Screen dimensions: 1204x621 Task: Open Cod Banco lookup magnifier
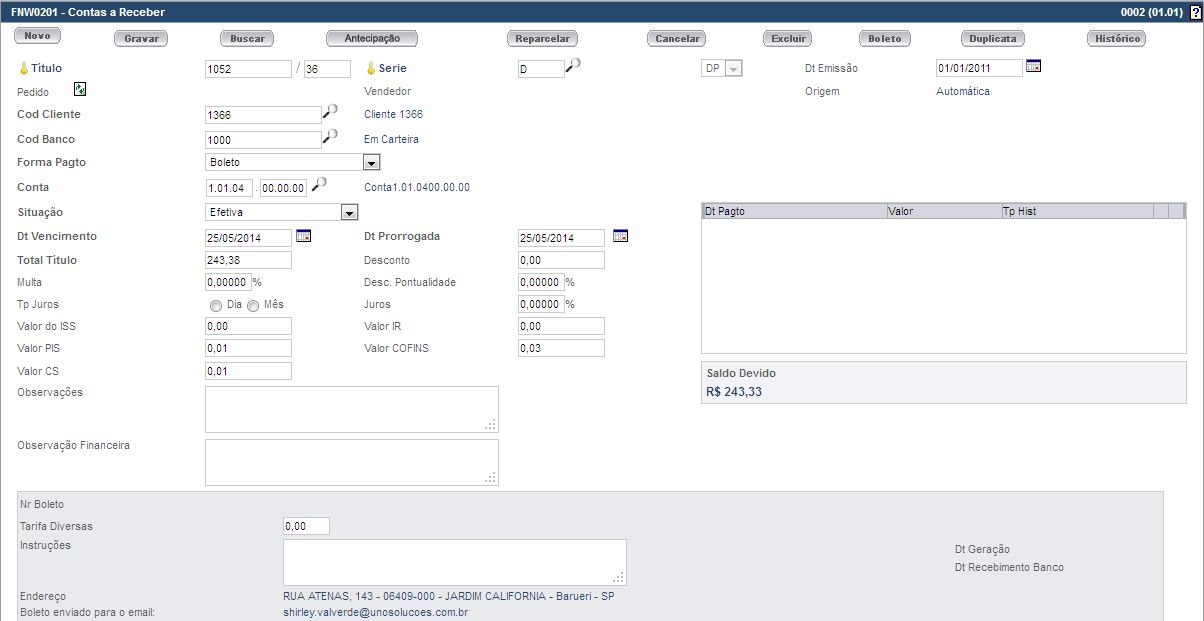330,137
